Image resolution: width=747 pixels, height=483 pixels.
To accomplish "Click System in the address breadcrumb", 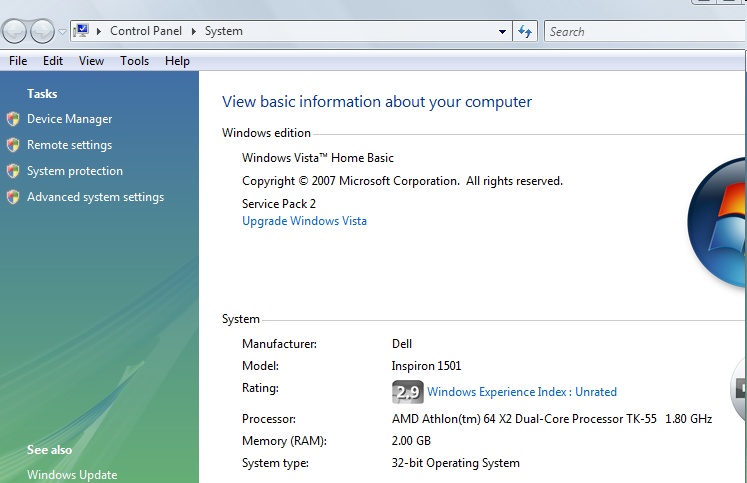I will click(x=223, y=31).
